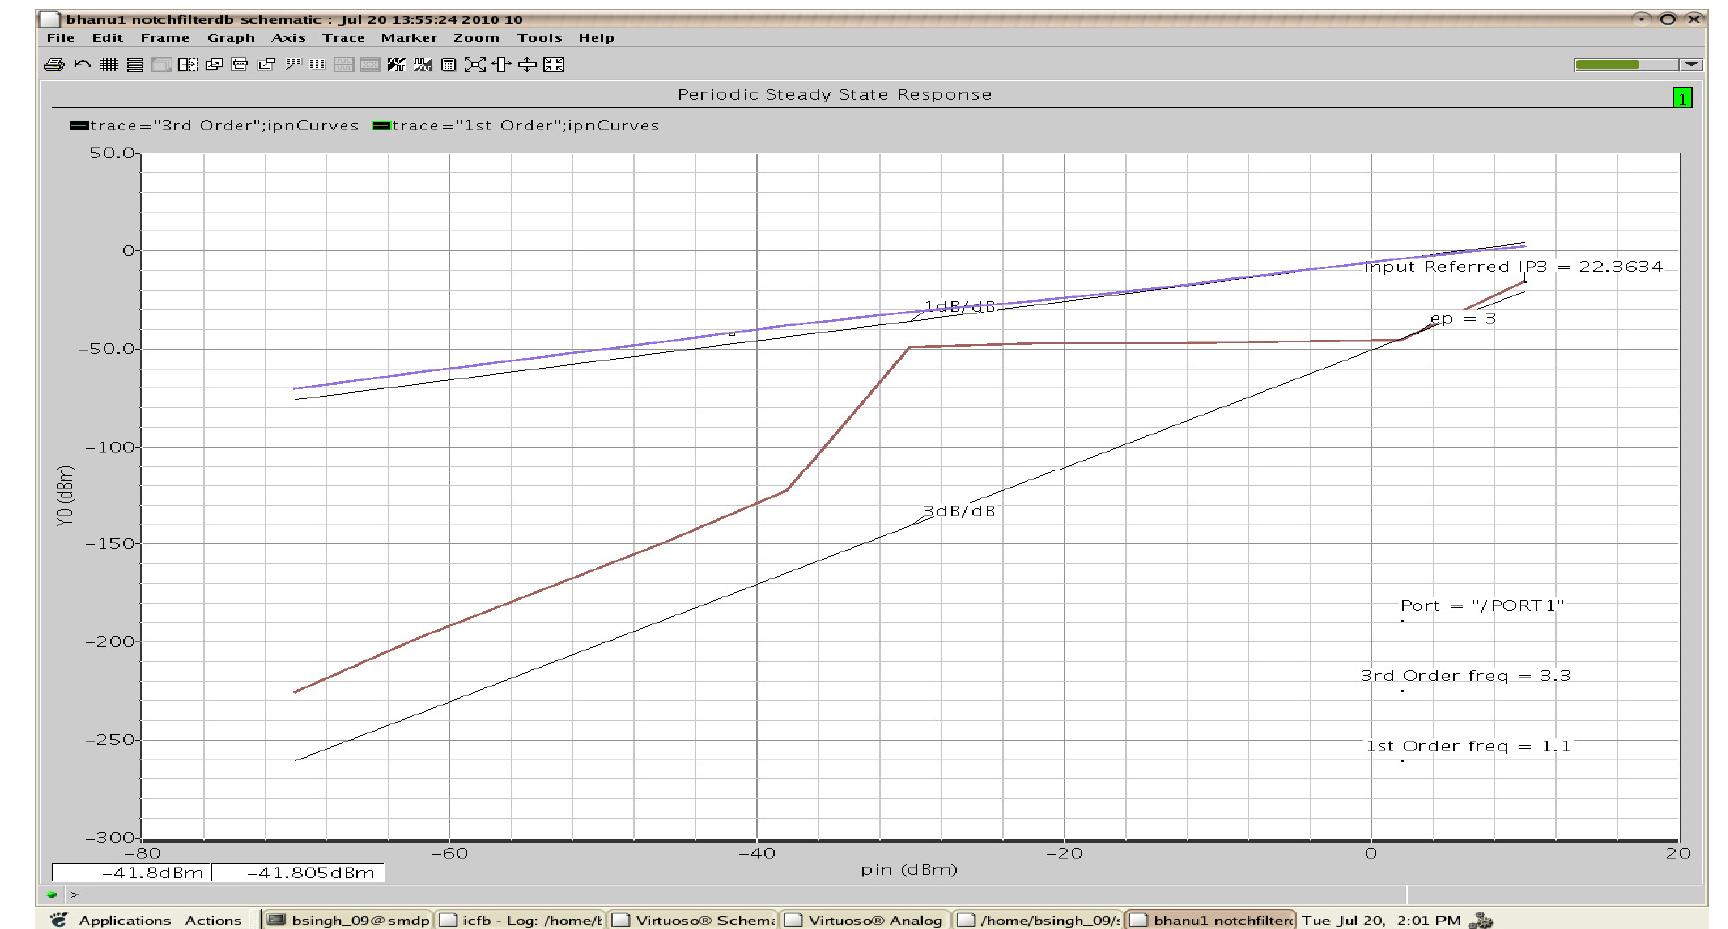Switch to Virtuoso Analog taskbar item
This screenshot has height=929, width=1728.
[x=866, y=920]
